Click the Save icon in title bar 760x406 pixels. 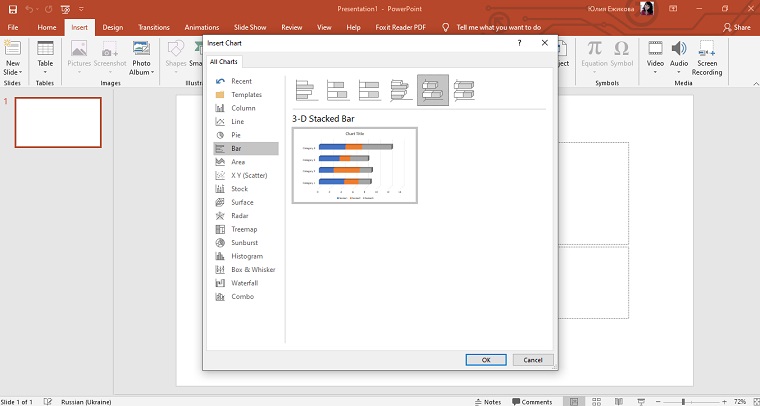12,9
